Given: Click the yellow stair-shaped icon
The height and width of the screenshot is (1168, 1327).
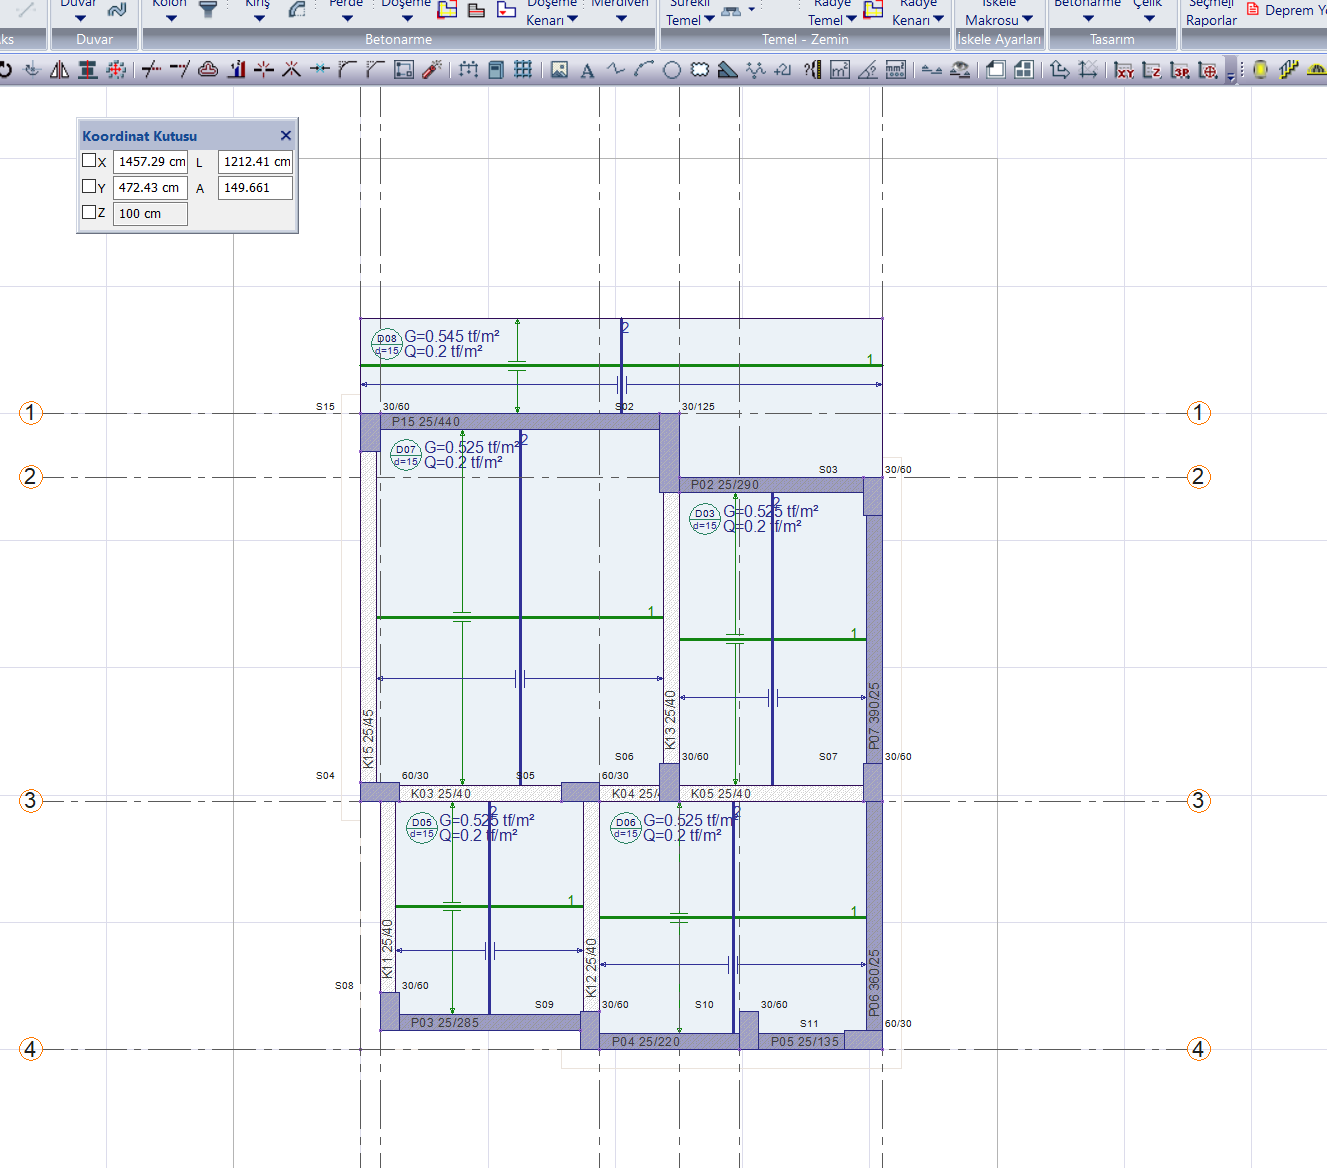Looking at the screenshot, I should point(1288,70).
